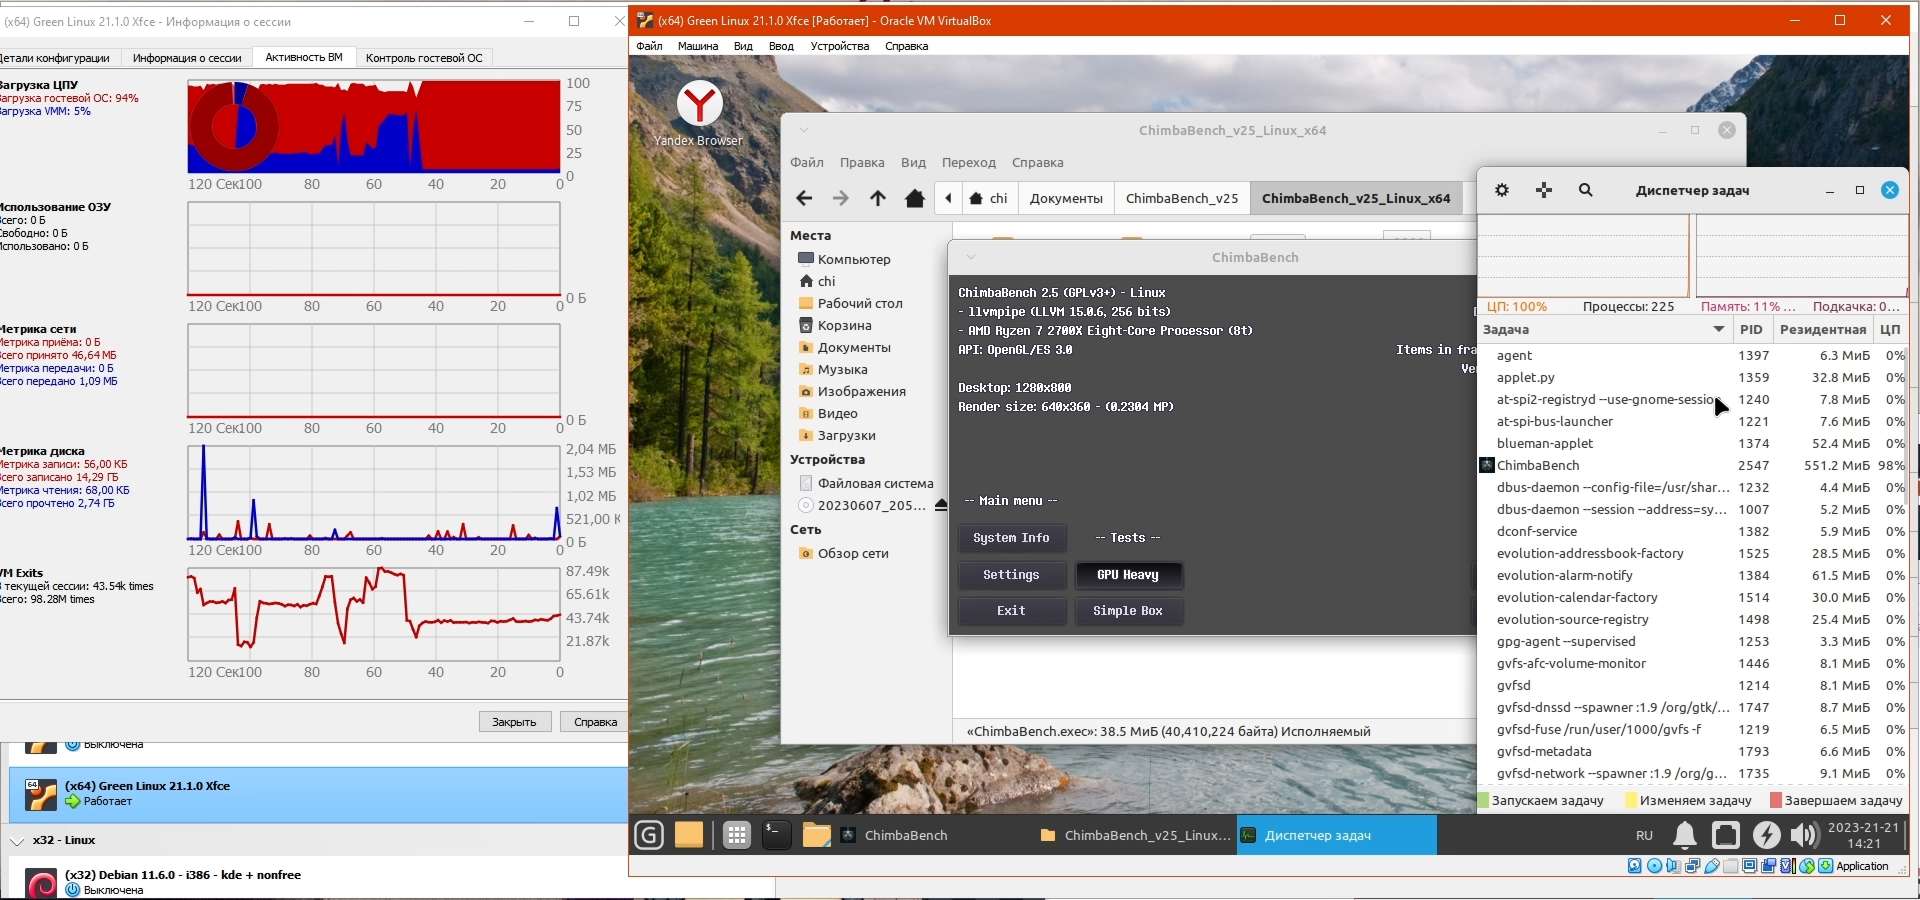
Task: Click the Закрыть button in session info
Action: click(x=514, y=722)
